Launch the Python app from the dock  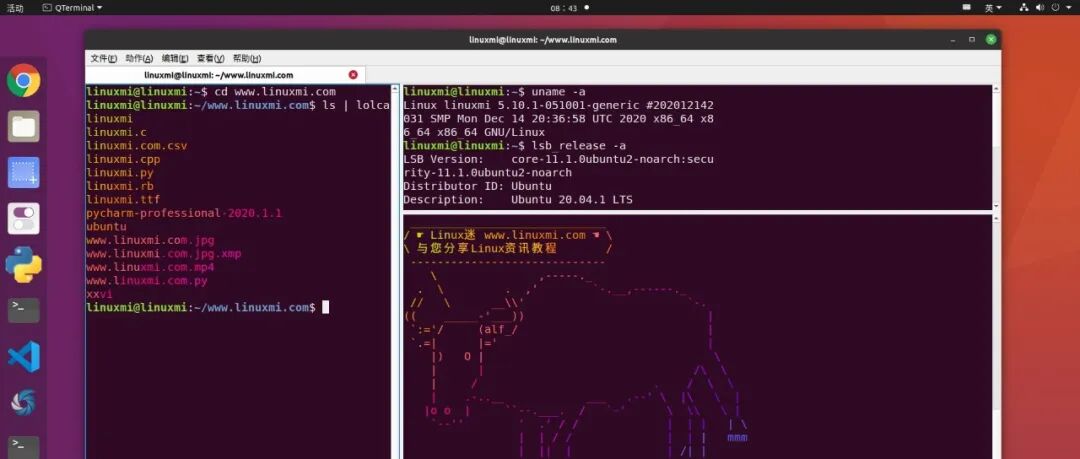coord(23,265)
